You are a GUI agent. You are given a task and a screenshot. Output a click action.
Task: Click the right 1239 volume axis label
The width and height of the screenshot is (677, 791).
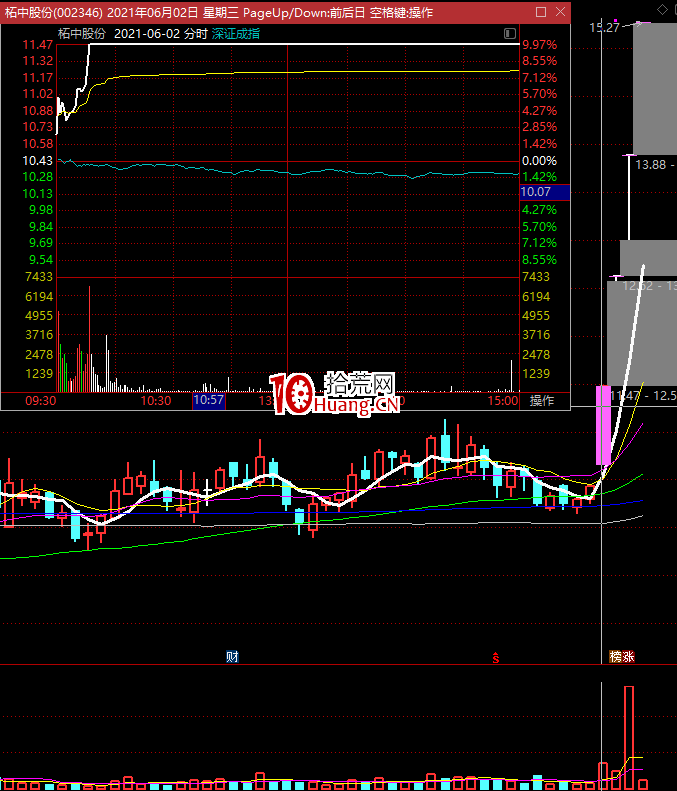[x=536, y=374]
